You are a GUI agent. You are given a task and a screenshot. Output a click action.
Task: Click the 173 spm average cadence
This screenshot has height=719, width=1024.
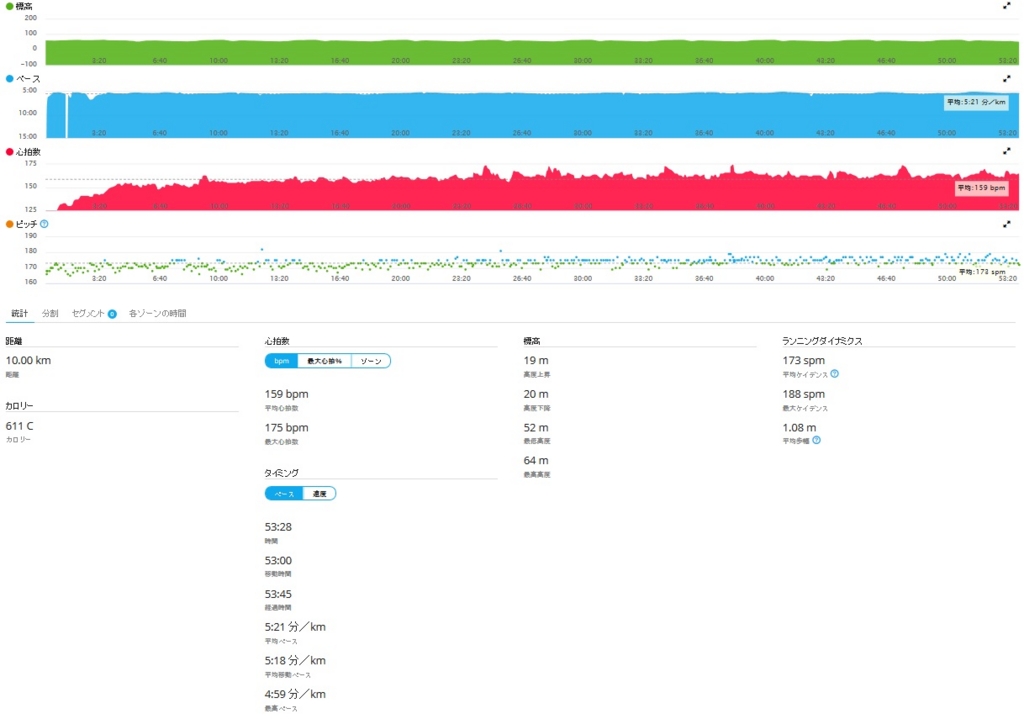point(804,360)
